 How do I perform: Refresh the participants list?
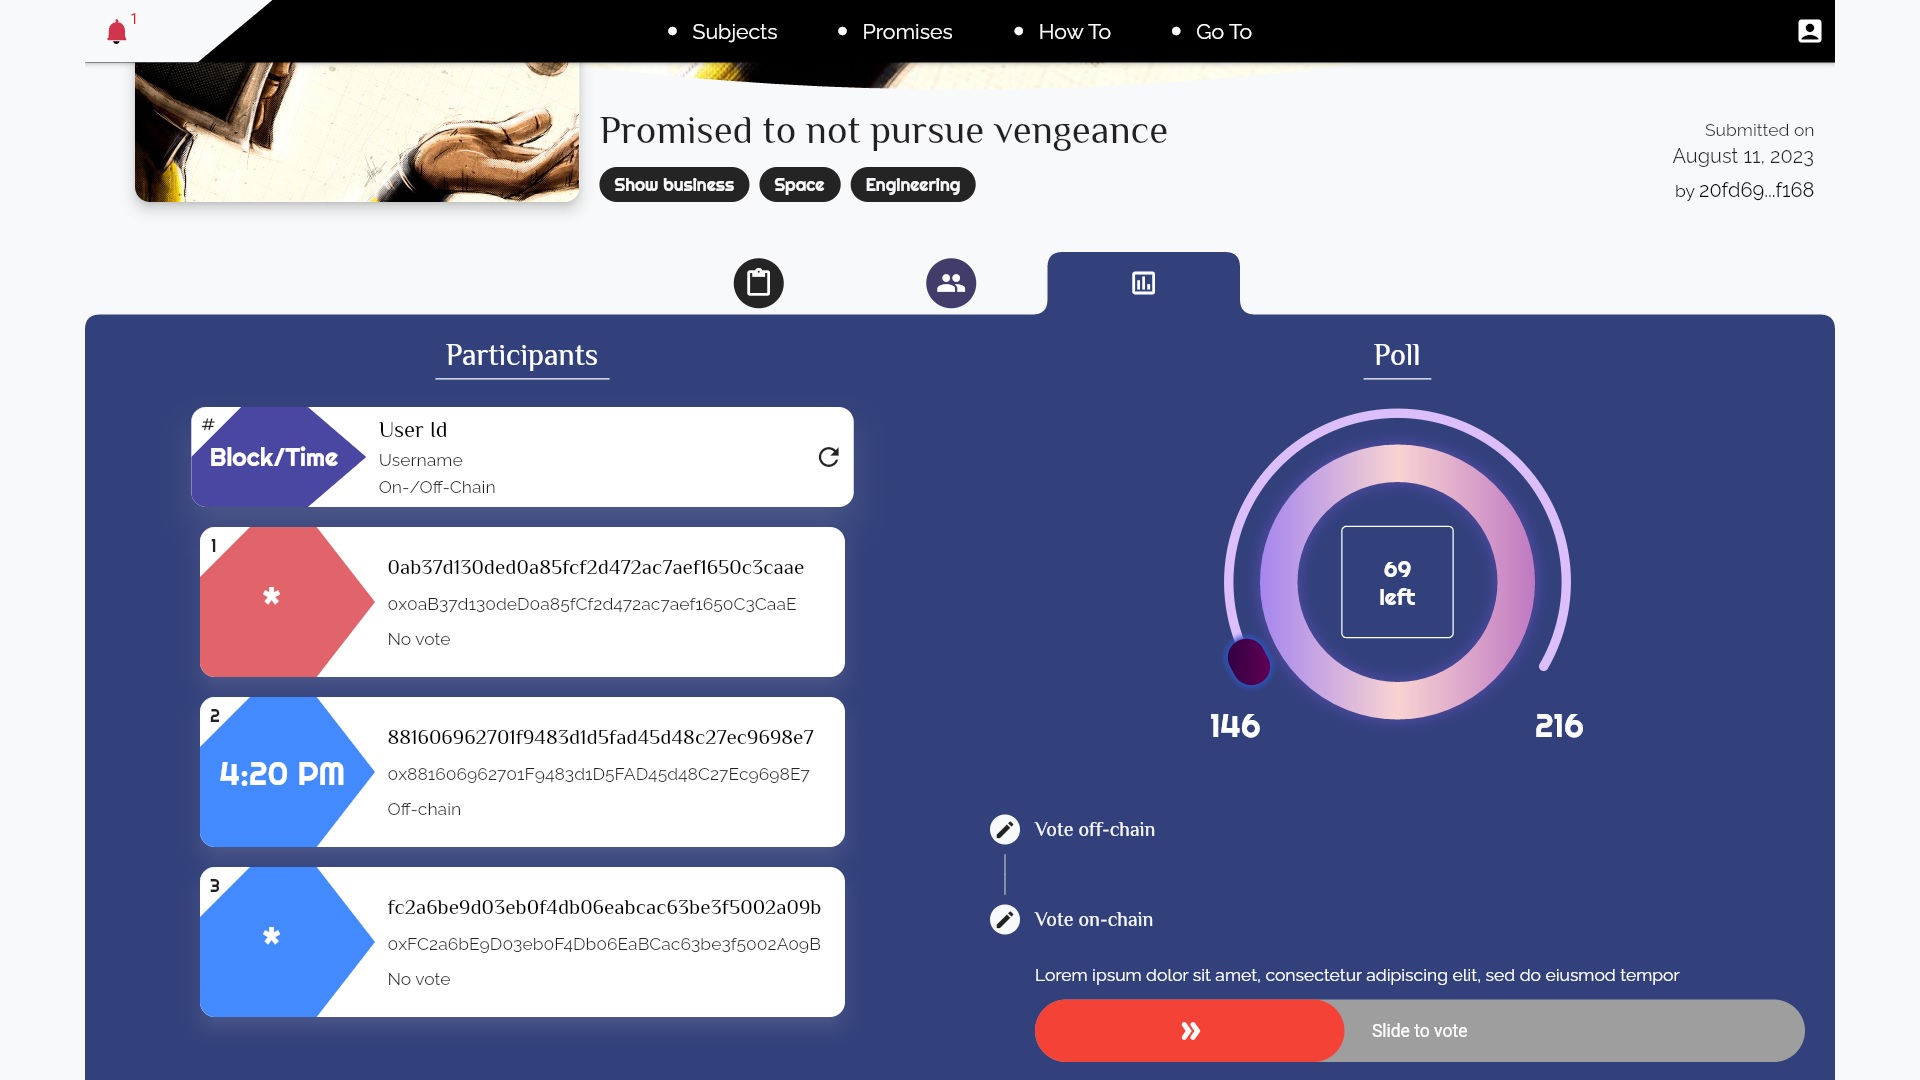click(x=828, y=457)
